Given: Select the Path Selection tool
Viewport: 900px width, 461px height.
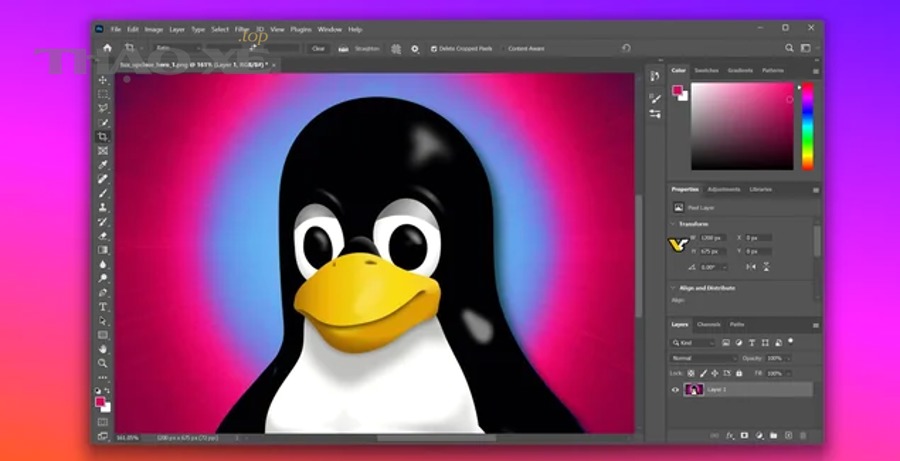Looking at the screenshot, I should point(103,320).
